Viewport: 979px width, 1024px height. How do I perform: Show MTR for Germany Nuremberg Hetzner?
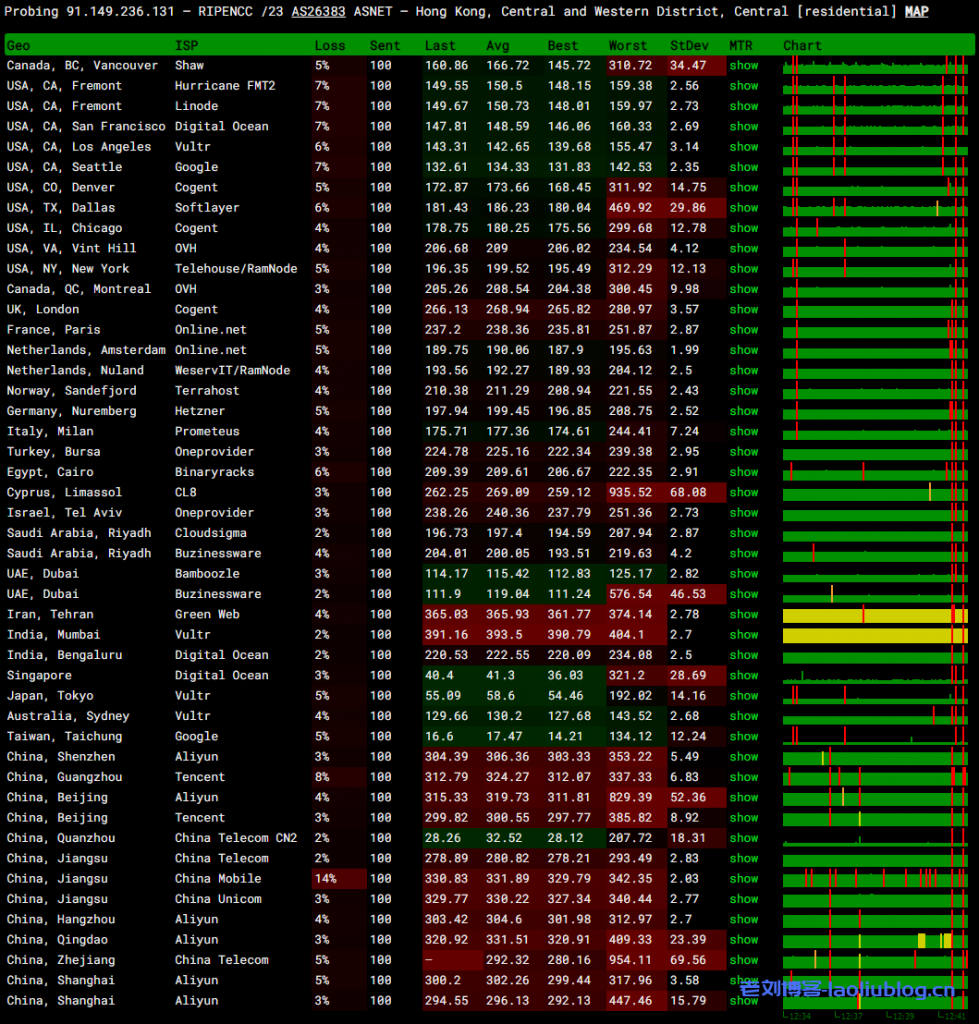pos(743,411)
